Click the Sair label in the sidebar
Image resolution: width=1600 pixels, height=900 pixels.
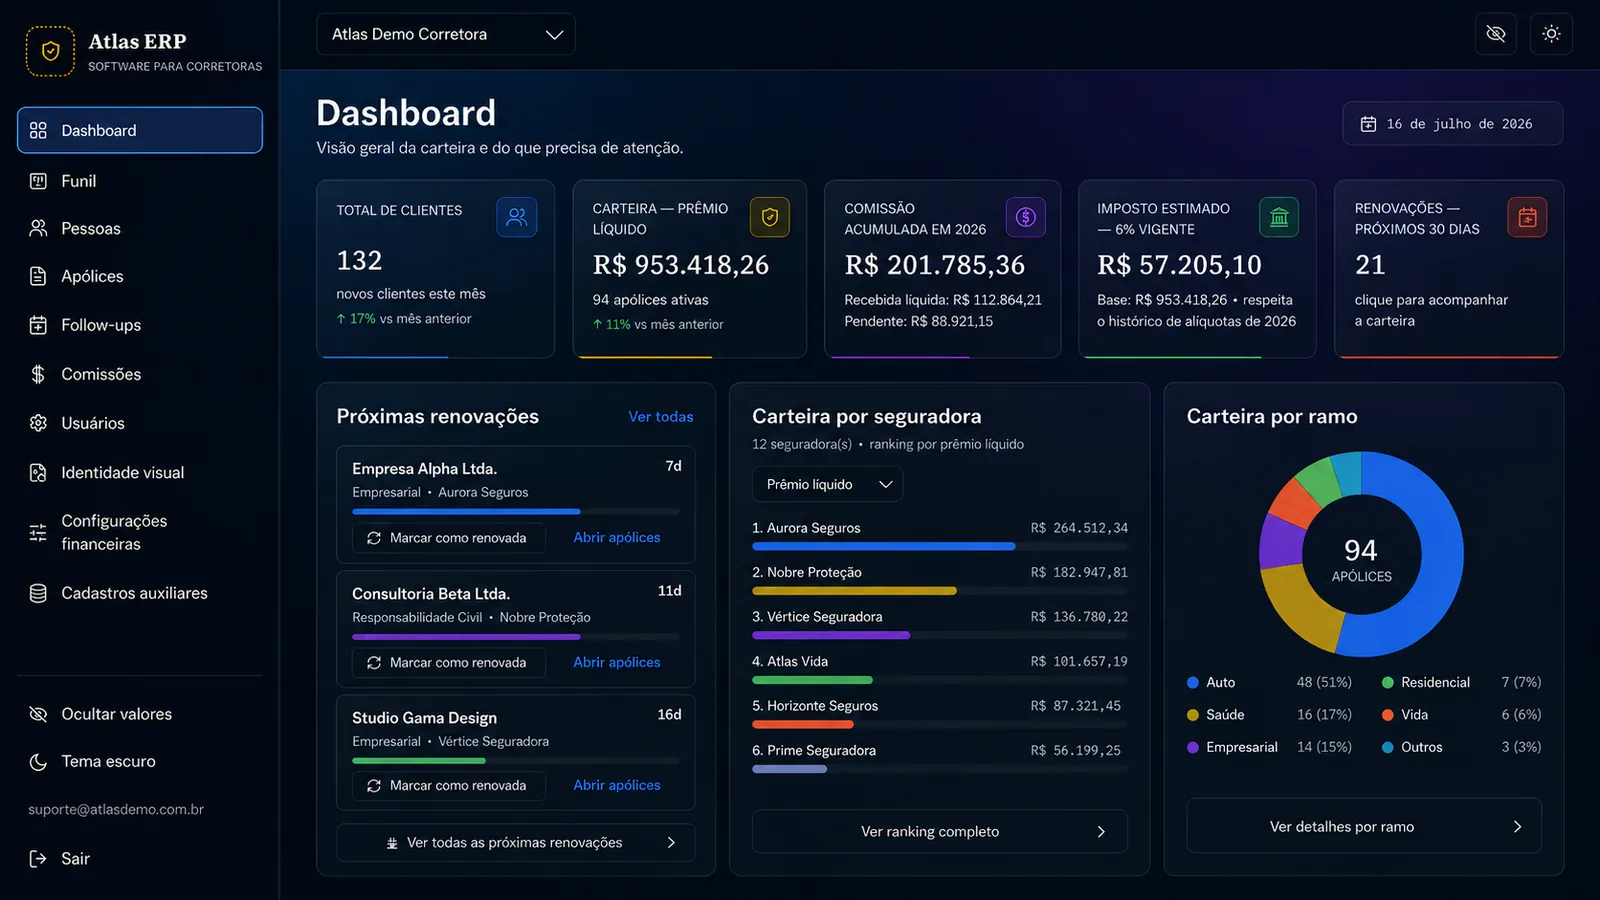coord(75,858)
